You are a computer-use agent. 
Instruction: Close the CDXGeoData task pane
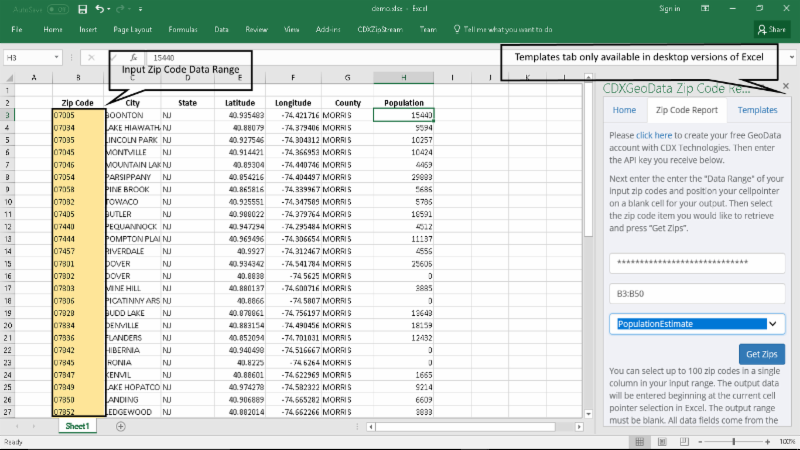coord(786,86)
